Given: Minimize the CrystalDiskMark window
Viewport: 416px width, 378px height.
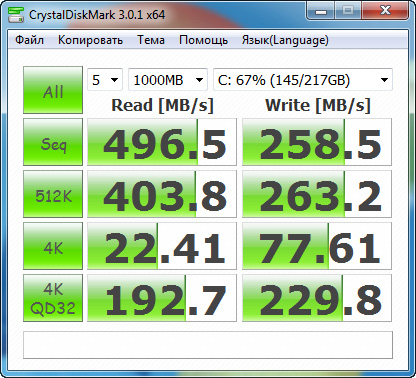Looking at the screenshot, I should coord(321,11).
